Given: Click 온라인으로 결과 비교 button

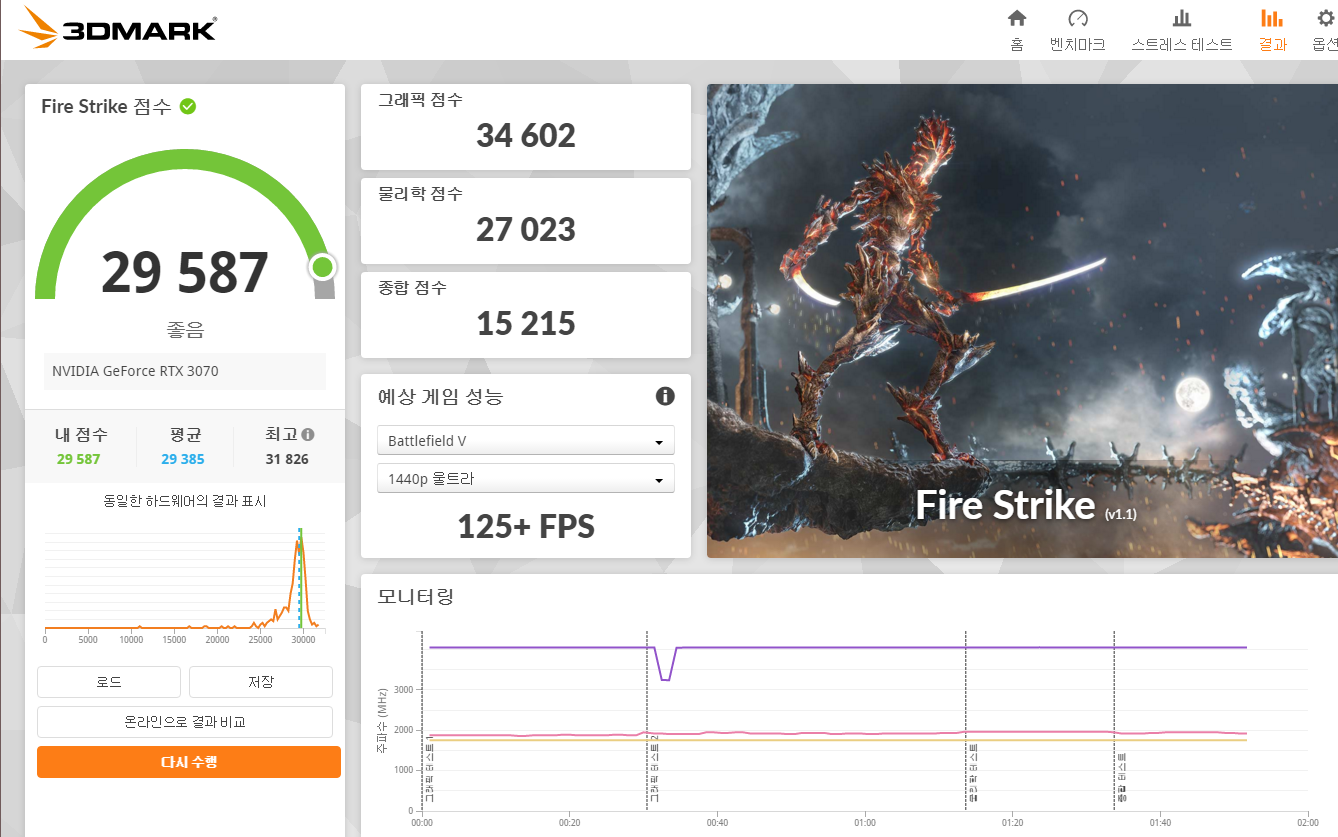Looking at the screenshot, I should coord(185,722).
